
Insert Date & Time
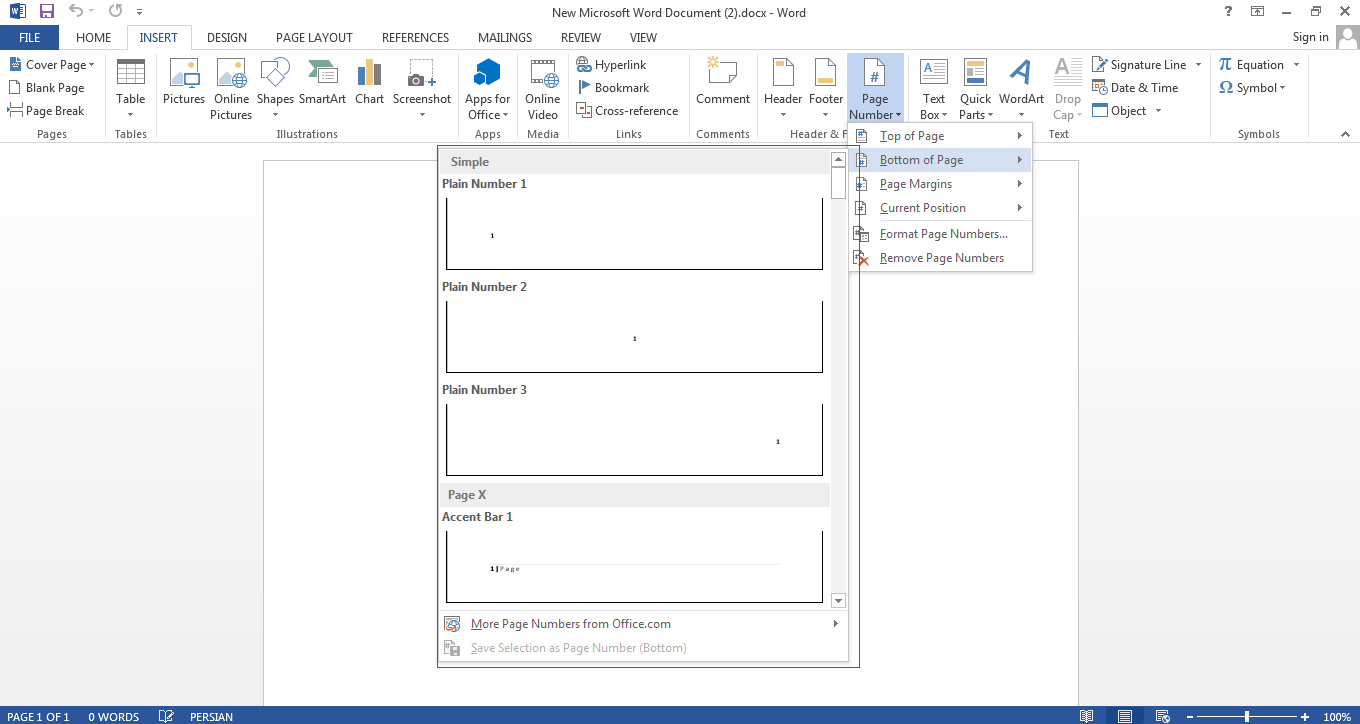(x=1135, y=88)
